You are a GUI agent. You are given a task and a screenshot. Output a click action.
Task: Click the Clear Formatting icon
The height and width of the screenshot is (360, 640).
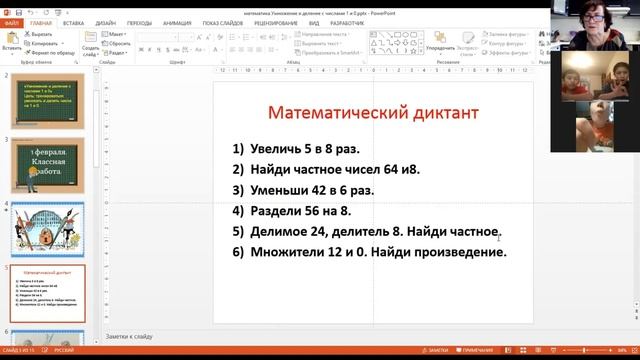pyautogui.click(x=220, y=38)
